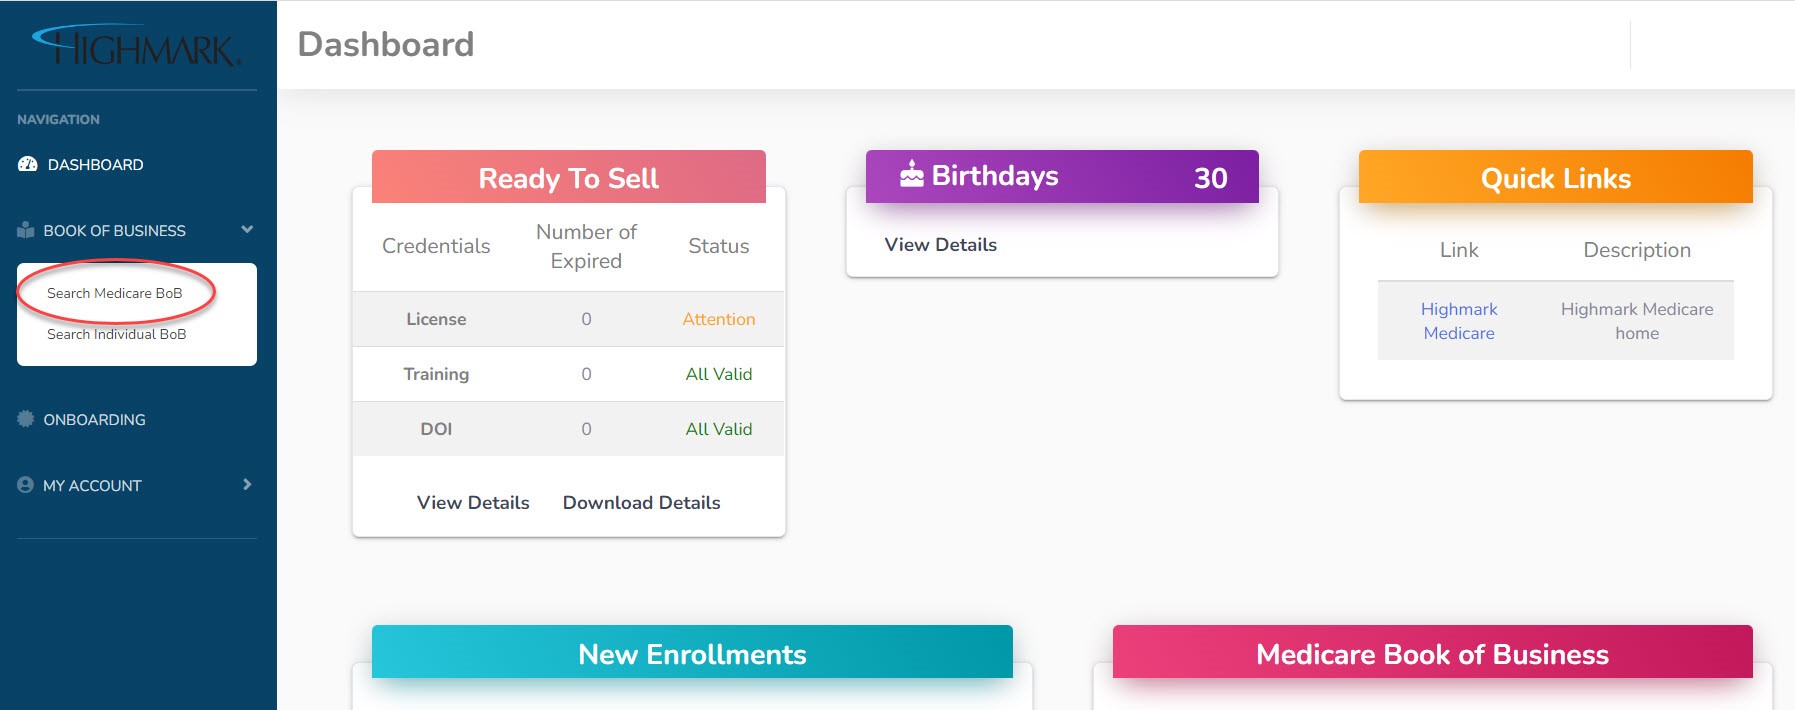Open the Onboarding menu item
1795x710 pixels.
click(94, 420)
